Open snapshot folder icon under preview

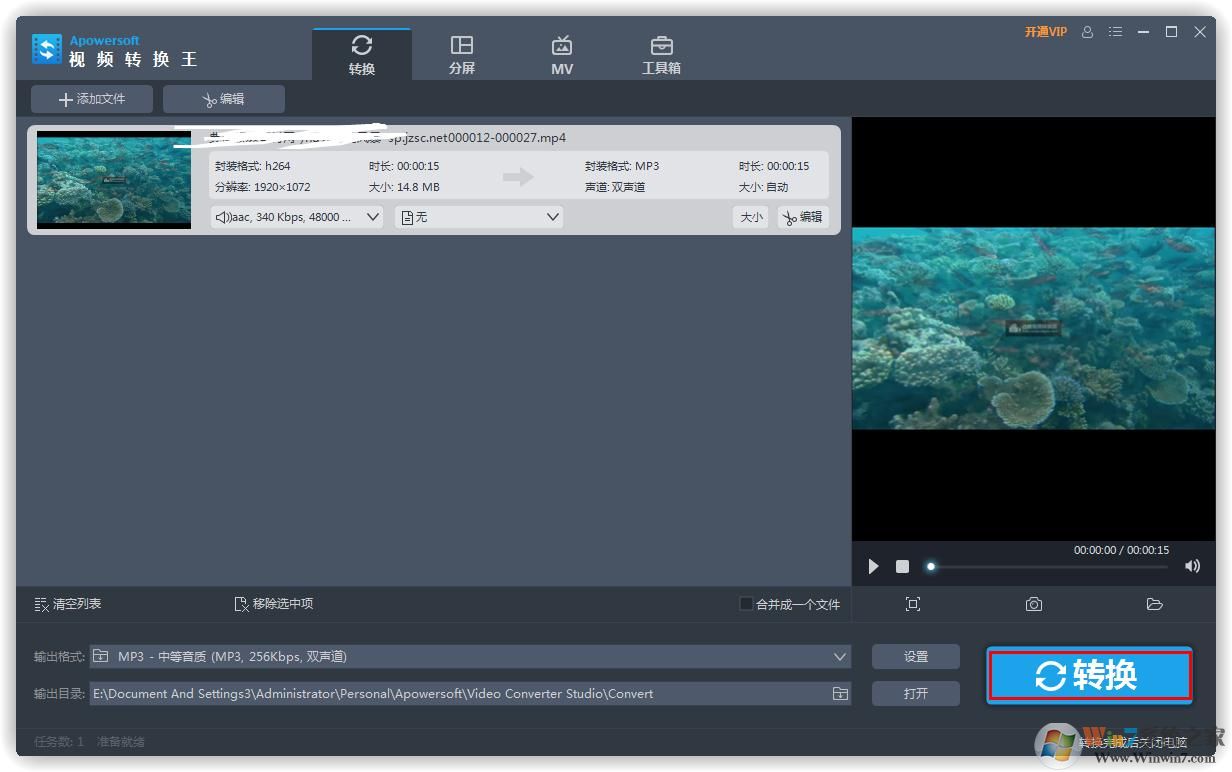click(1154, 604)
